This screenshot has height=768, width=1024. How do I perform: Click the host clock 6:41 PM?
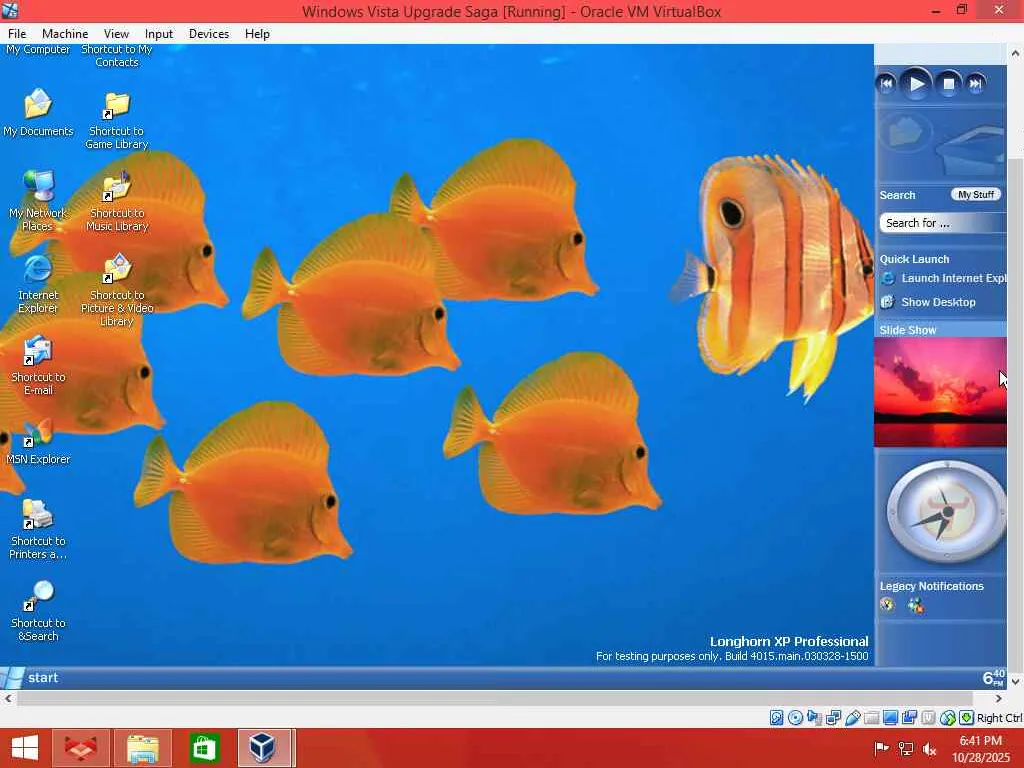coord(980,741)
